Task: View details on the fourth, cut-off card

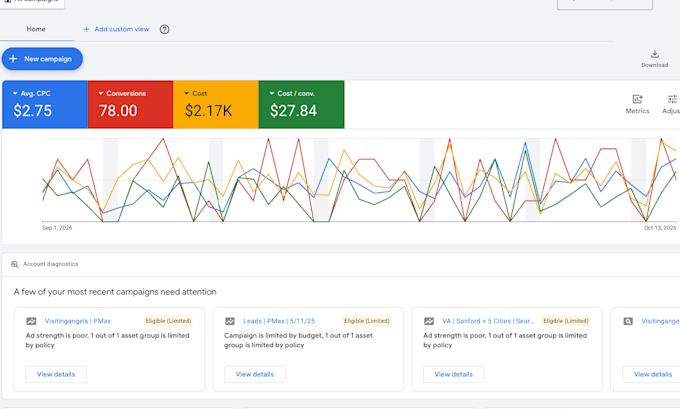Action: 651,374
